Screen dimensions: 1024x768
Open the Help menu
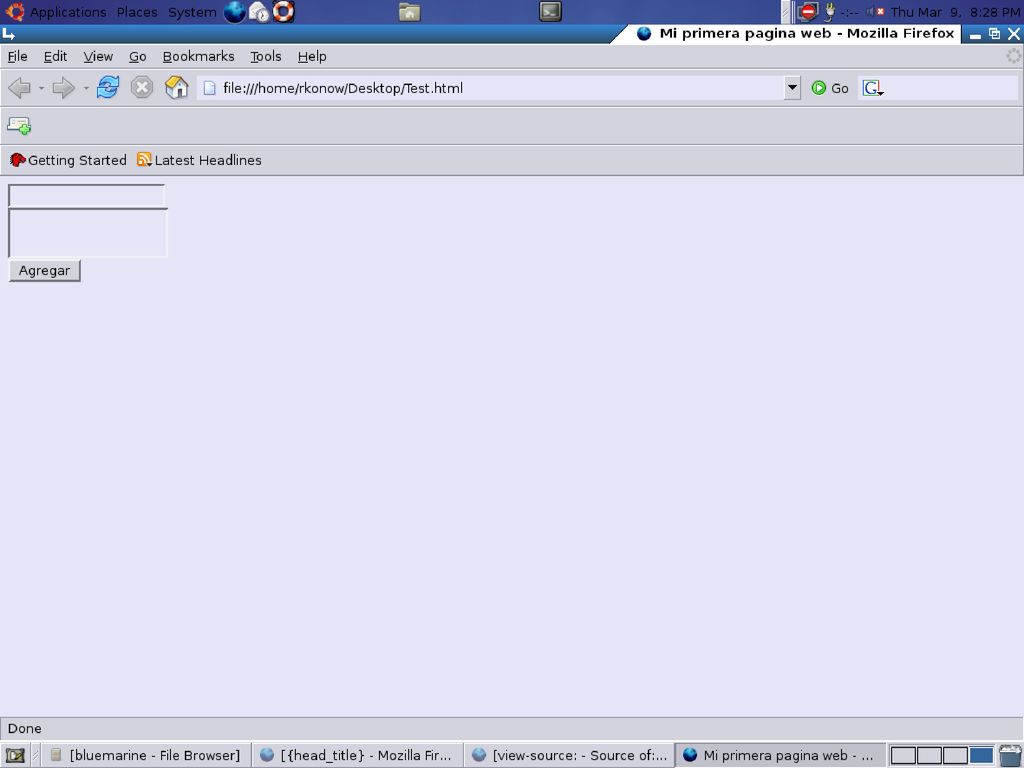(x=312, y=56)
